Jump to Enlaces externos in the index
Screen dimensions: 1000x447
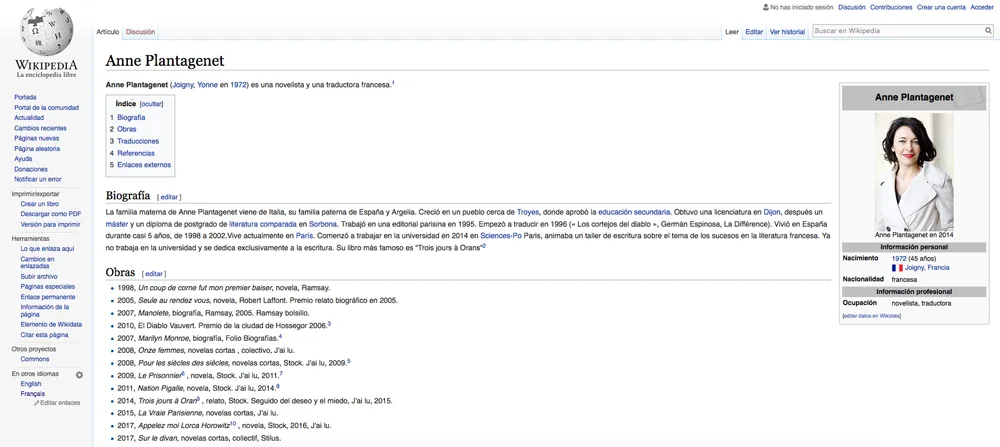point(144,165)
